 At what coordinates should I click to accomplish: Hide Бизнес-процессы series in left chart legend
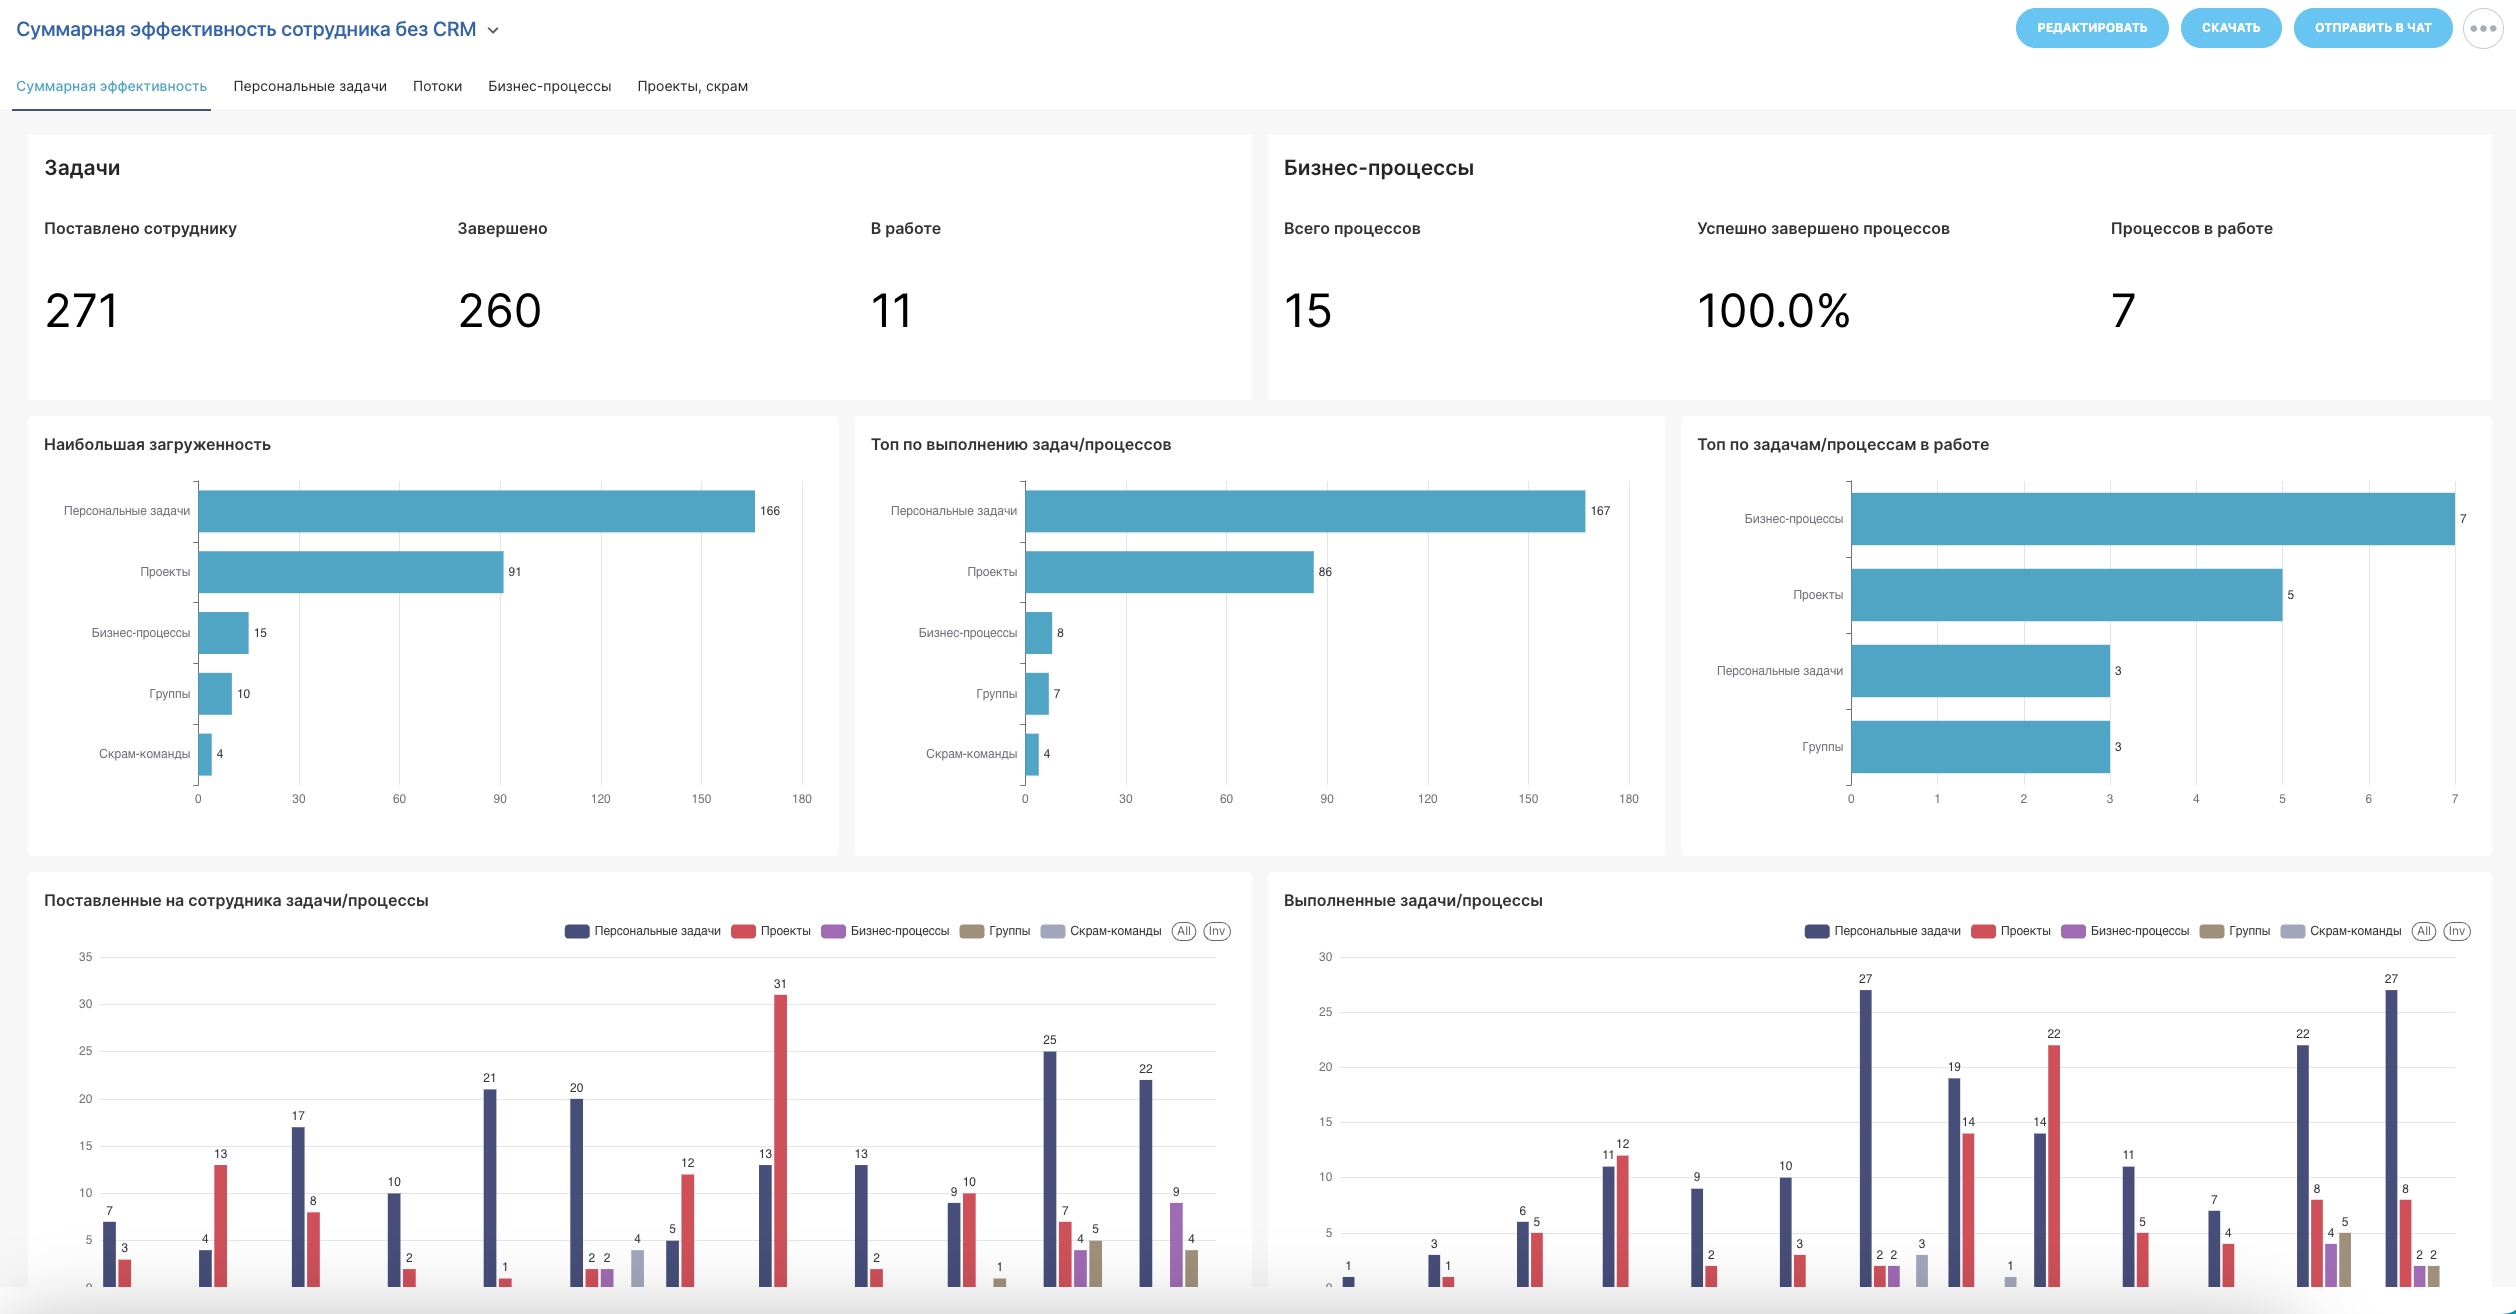(x=885, y=931)
